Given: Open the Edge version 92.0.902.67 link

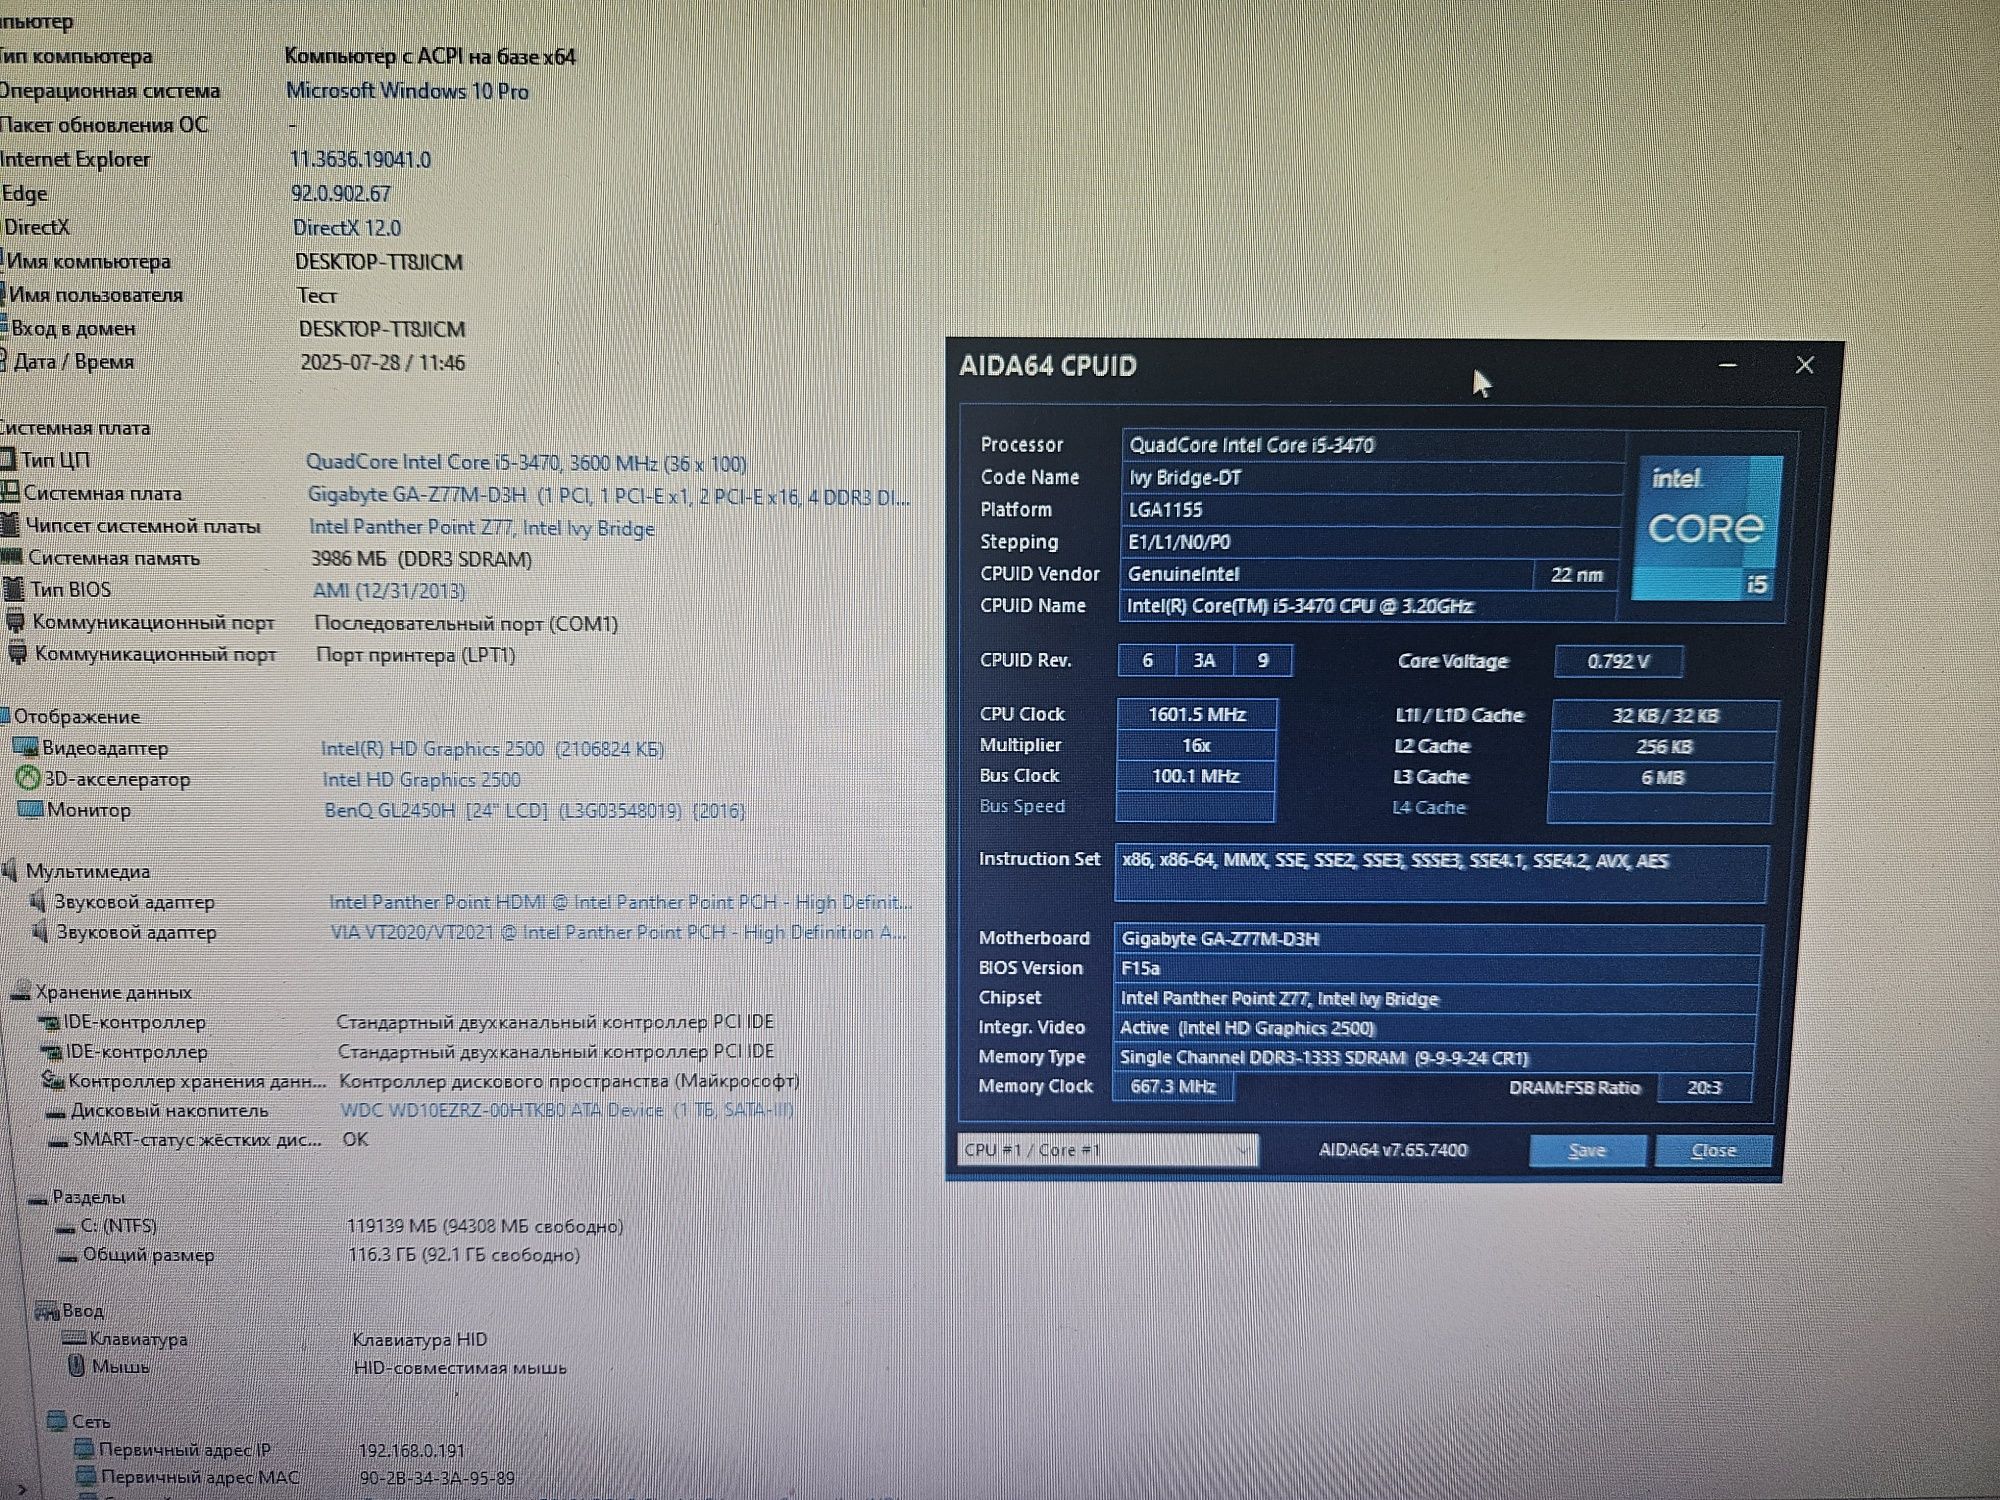Looking at the screenshot, I should pyautogui.click(x=341, y=194).
